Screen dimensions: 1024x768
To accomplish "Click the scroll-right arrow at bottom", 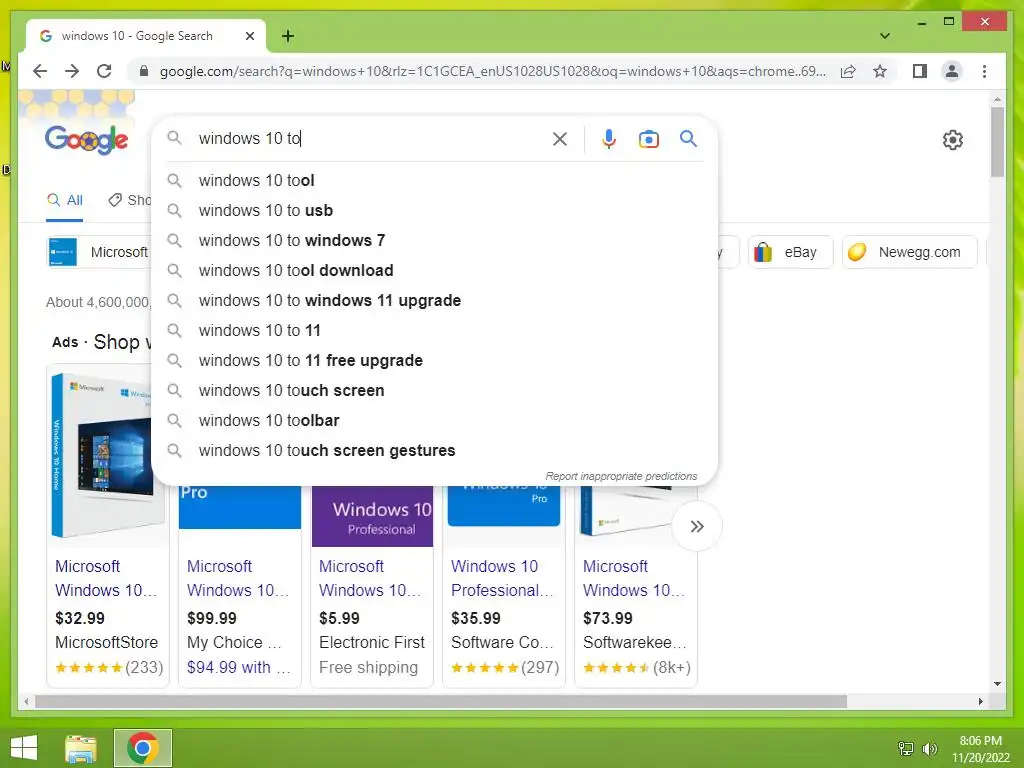I will (x=980, y=702).
